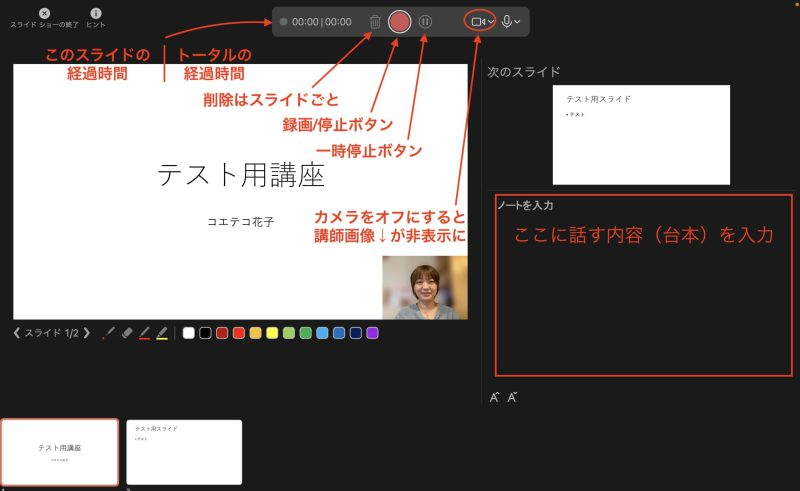Select the laser pointer tool
Viewport: 800px width, 491px height.
(108, 333)
